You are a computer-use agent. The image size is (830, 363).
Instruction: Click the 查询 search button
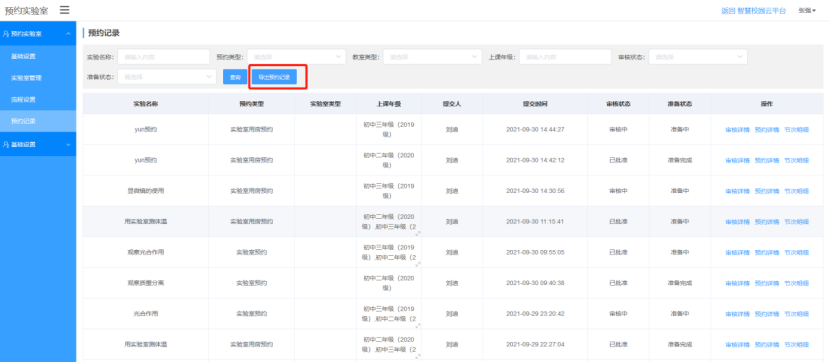(235, 77)
